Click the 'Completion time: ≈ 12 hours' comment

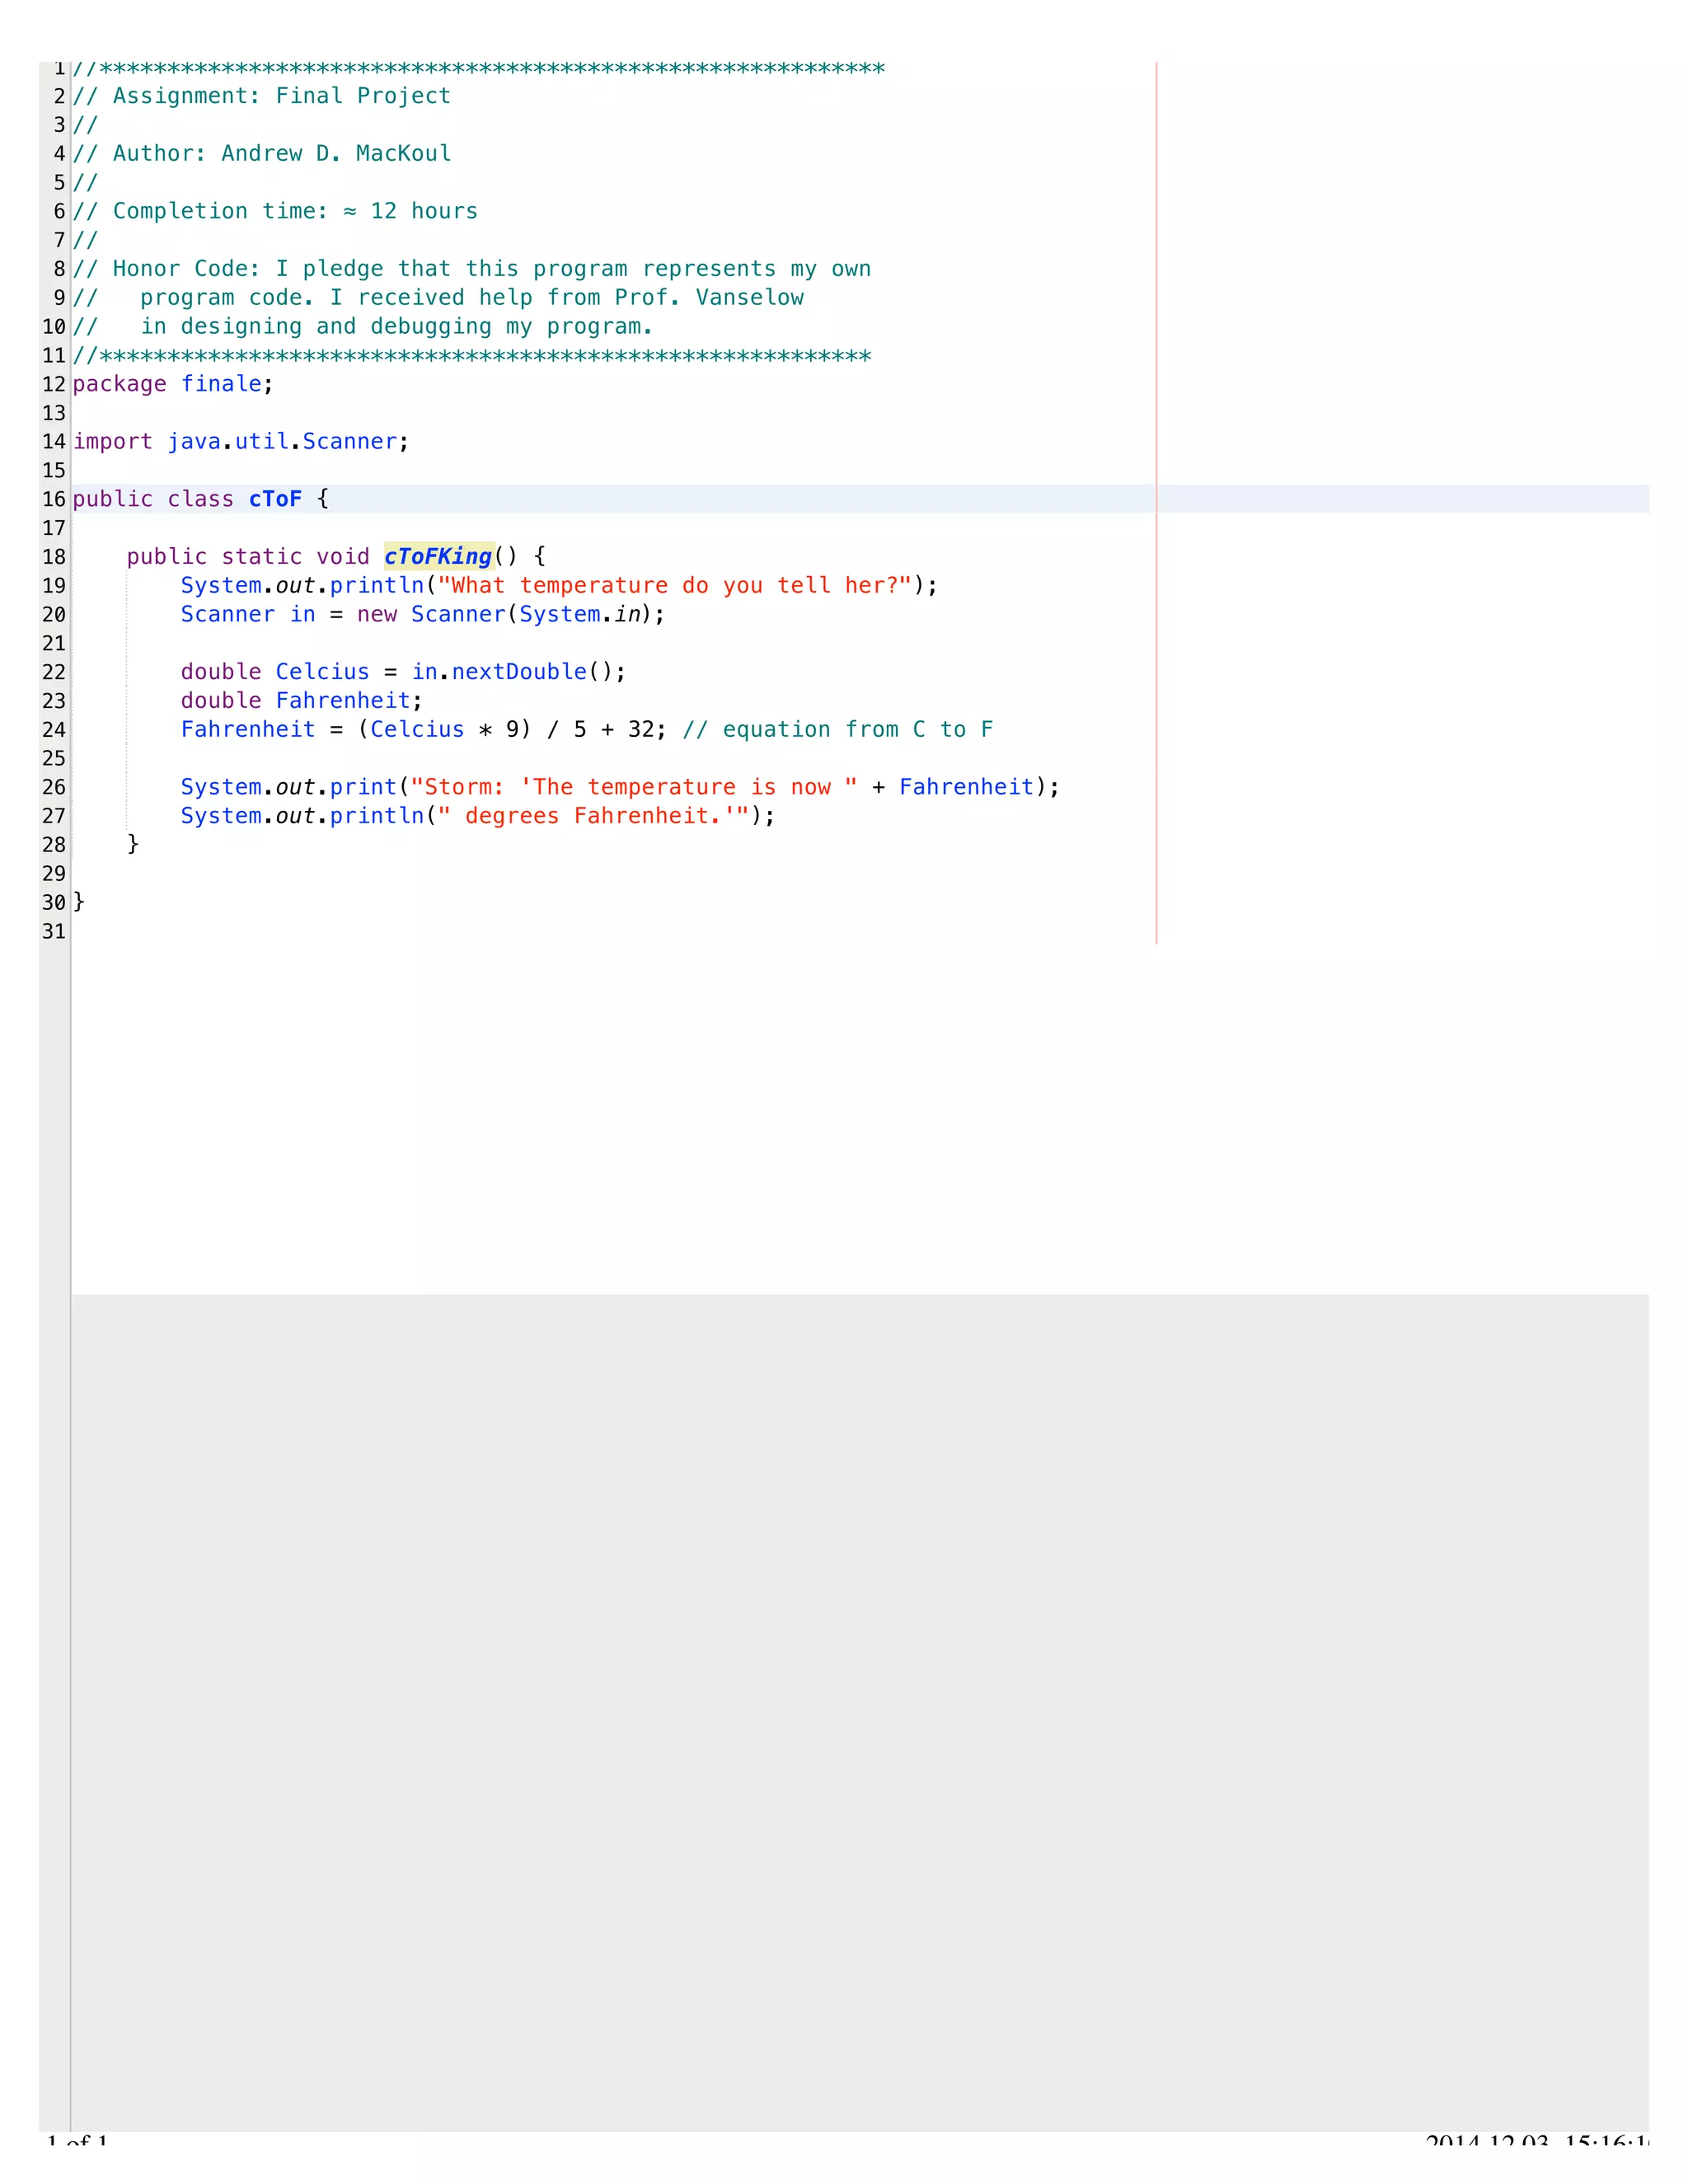point(275,211)
